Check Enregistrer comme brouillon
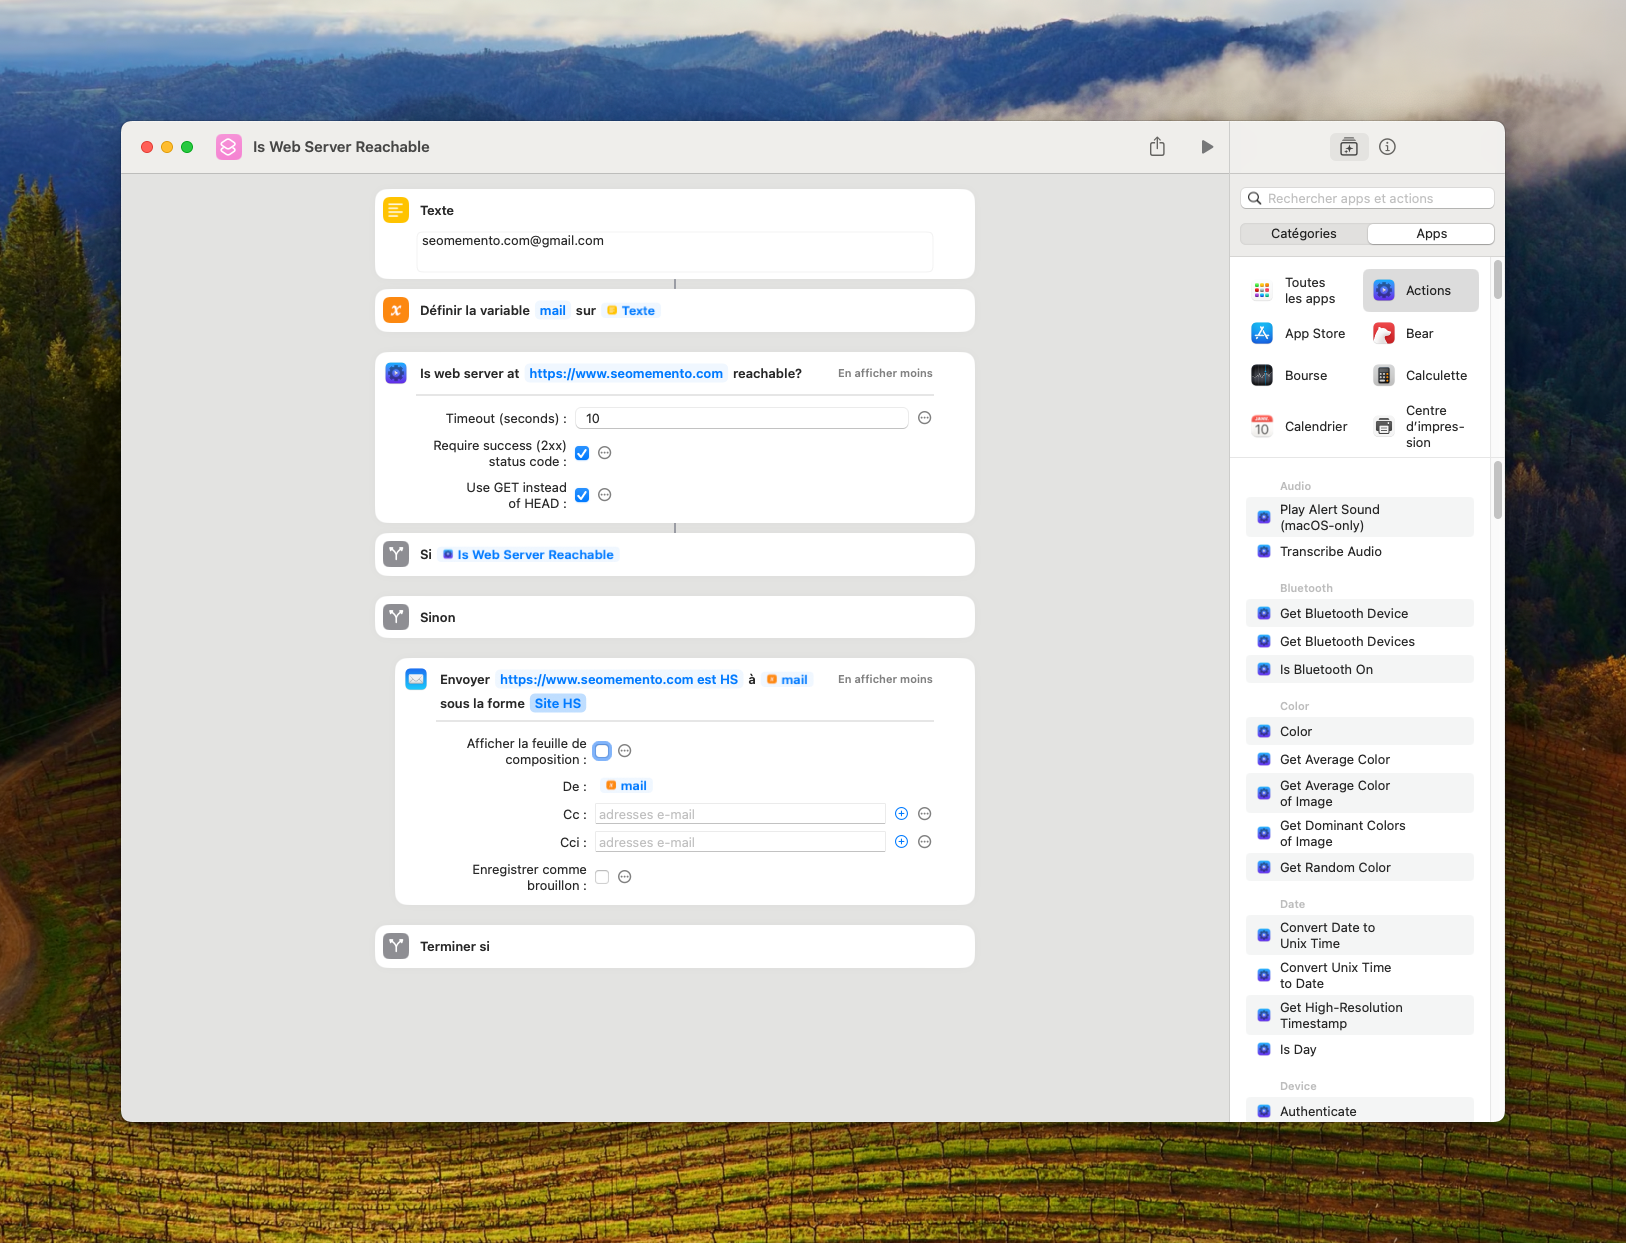This screenshot has width=1626, height=1243. pos(602,877)
